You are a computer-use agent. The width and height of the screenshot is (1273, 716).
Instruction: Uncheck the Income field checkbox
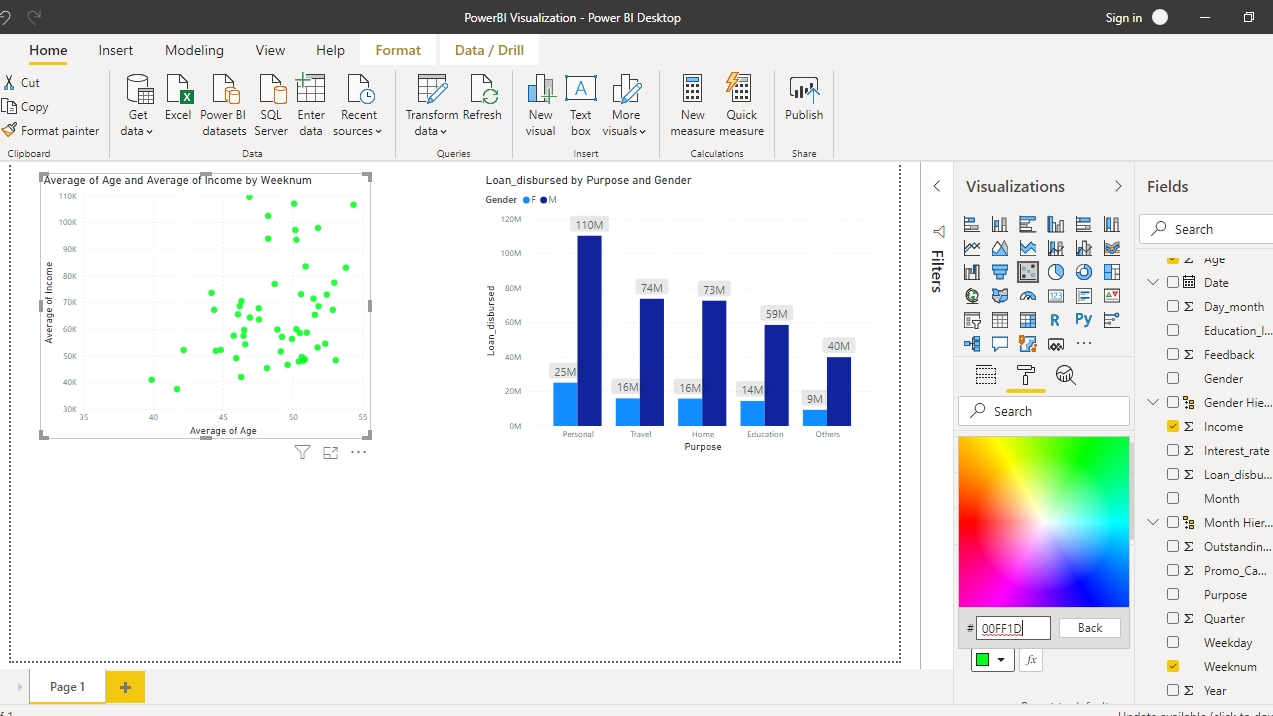click(1173, 426)
